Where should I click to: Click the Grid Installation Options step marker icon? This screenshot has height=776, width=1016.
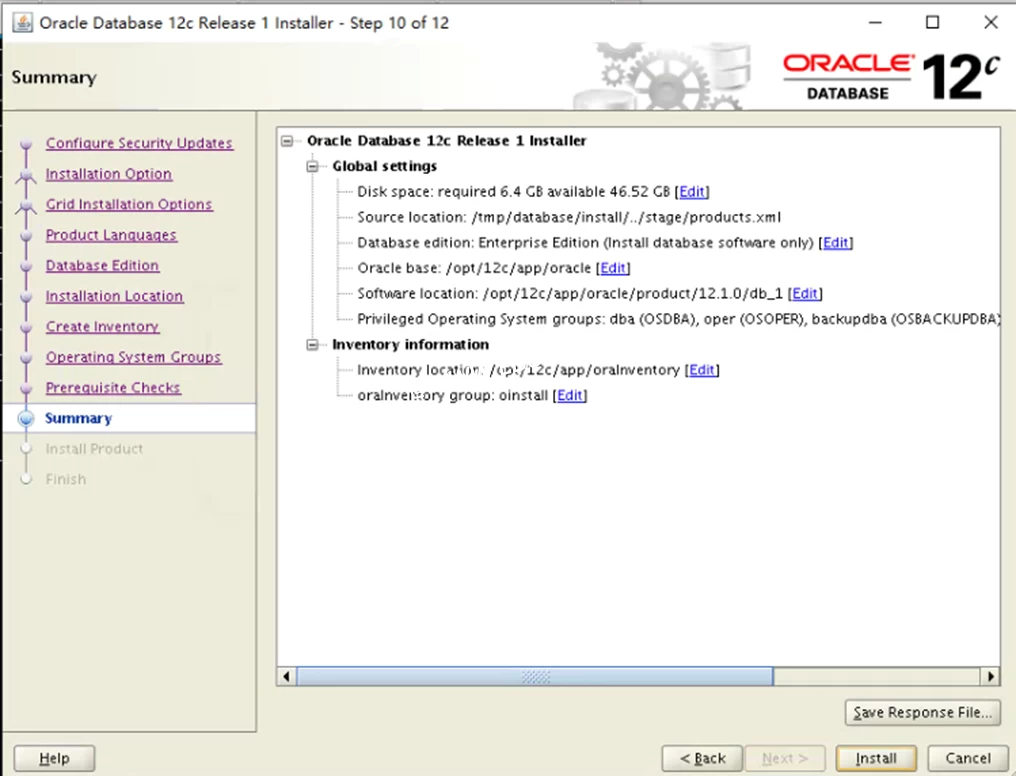[x=26, y=205]
